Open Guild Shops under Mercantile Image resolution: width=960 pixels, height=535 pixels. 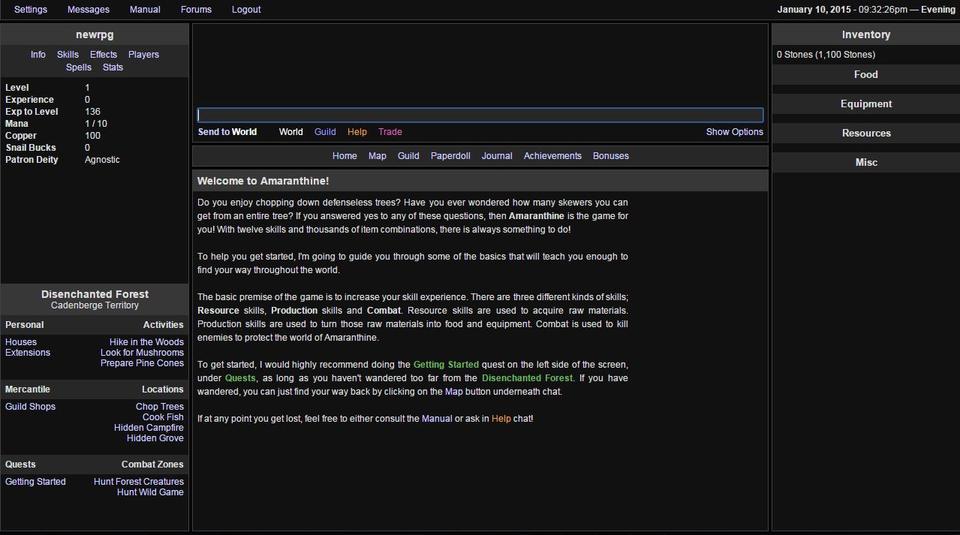(30, 407)
